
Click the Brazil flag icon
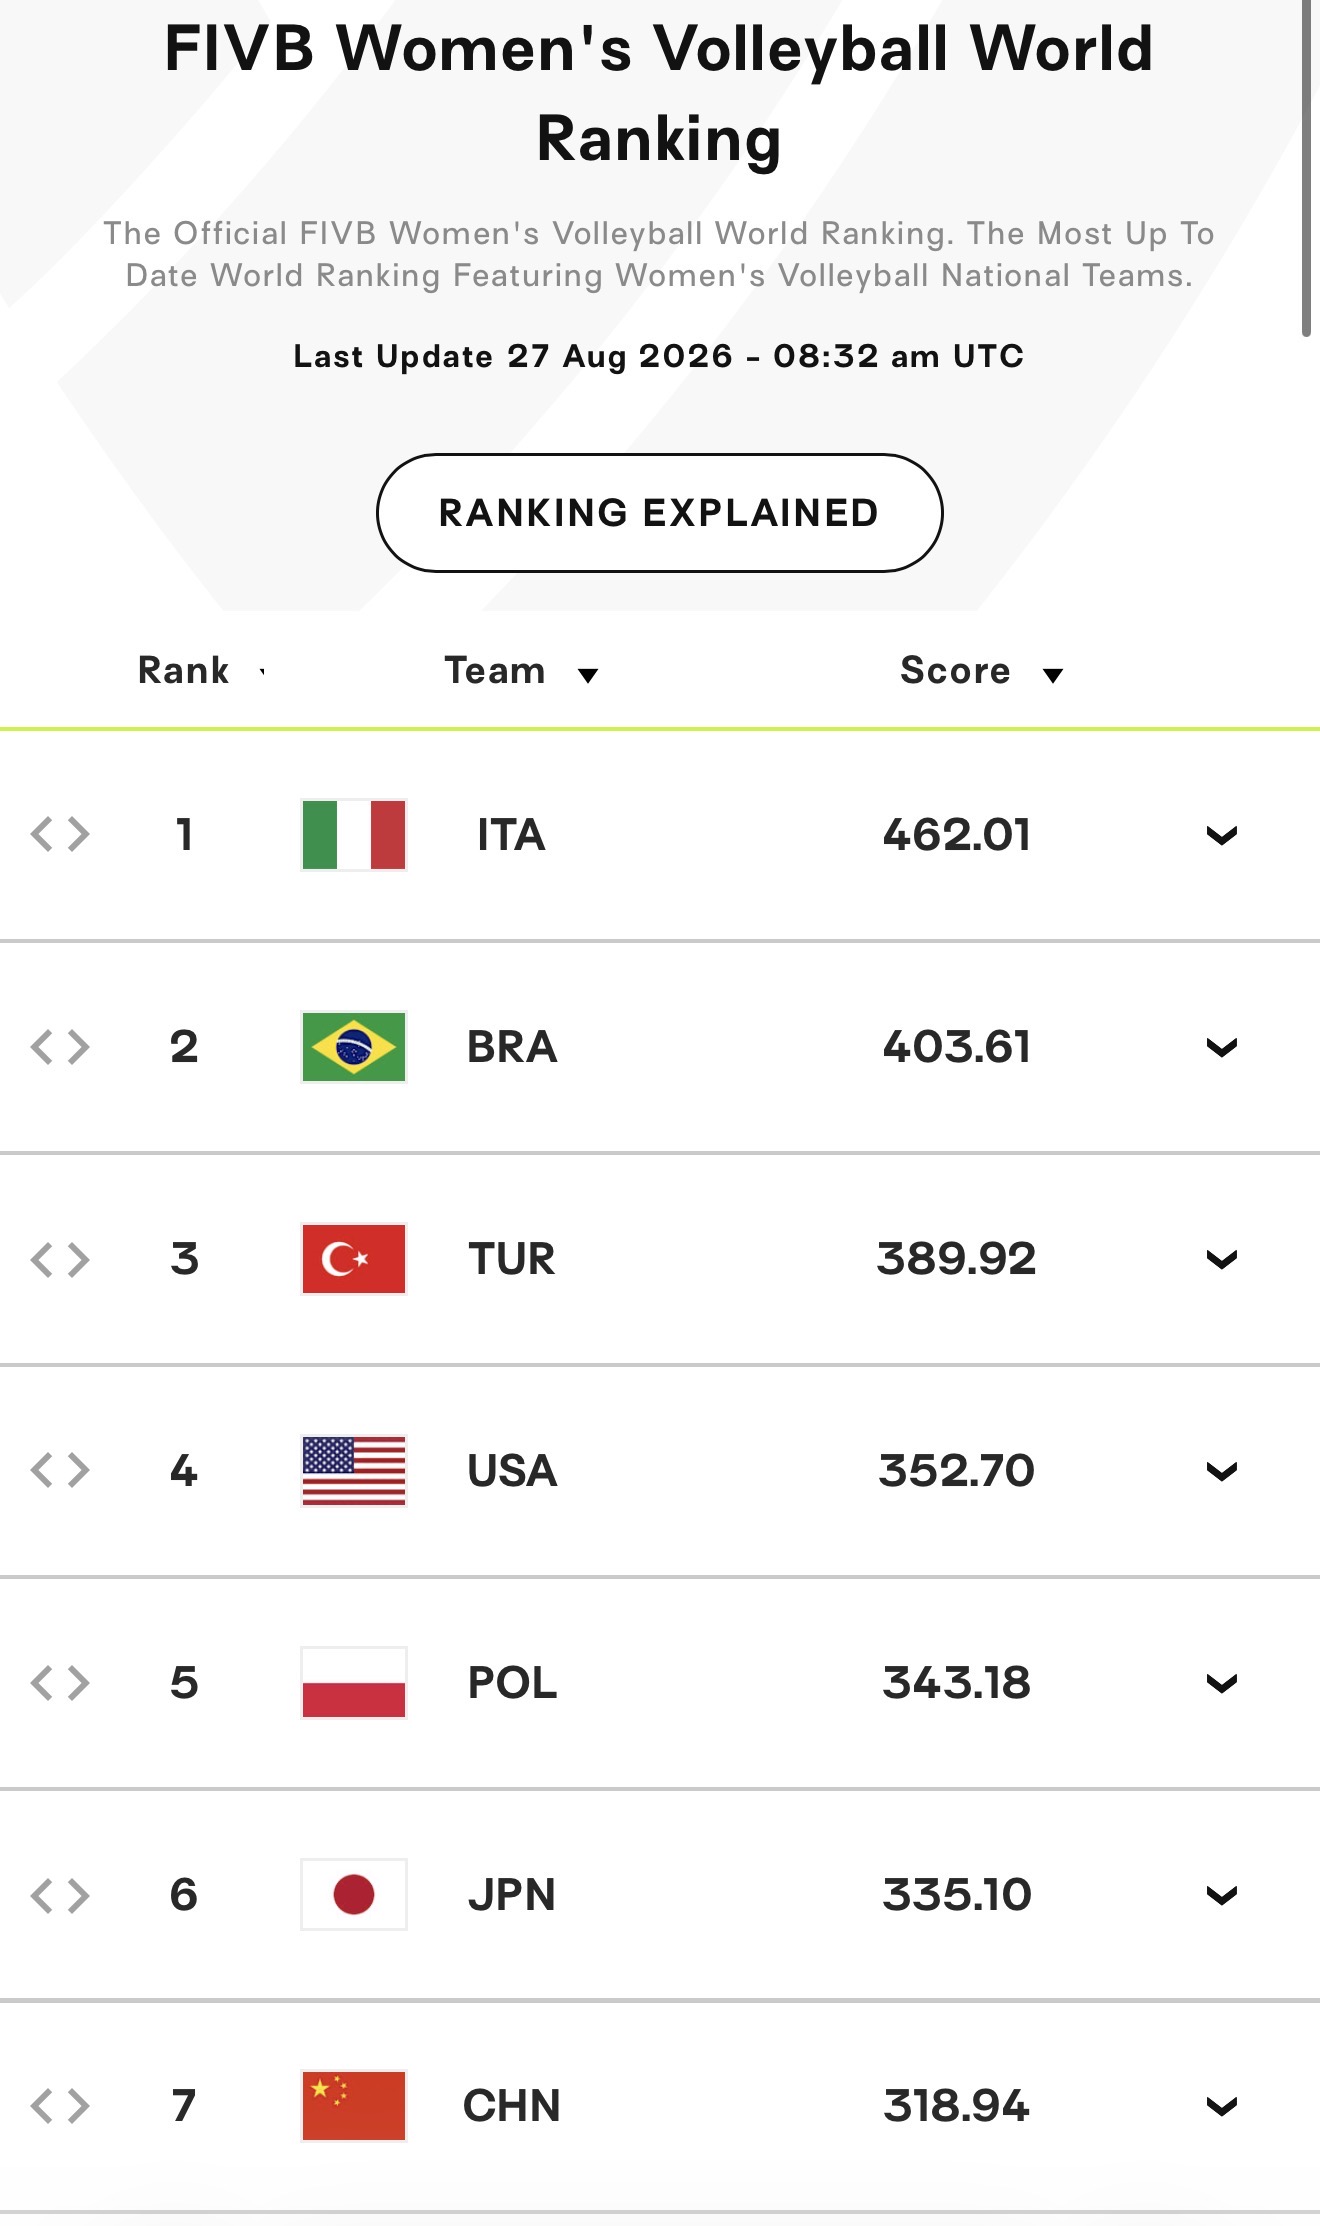point(354,1047)
